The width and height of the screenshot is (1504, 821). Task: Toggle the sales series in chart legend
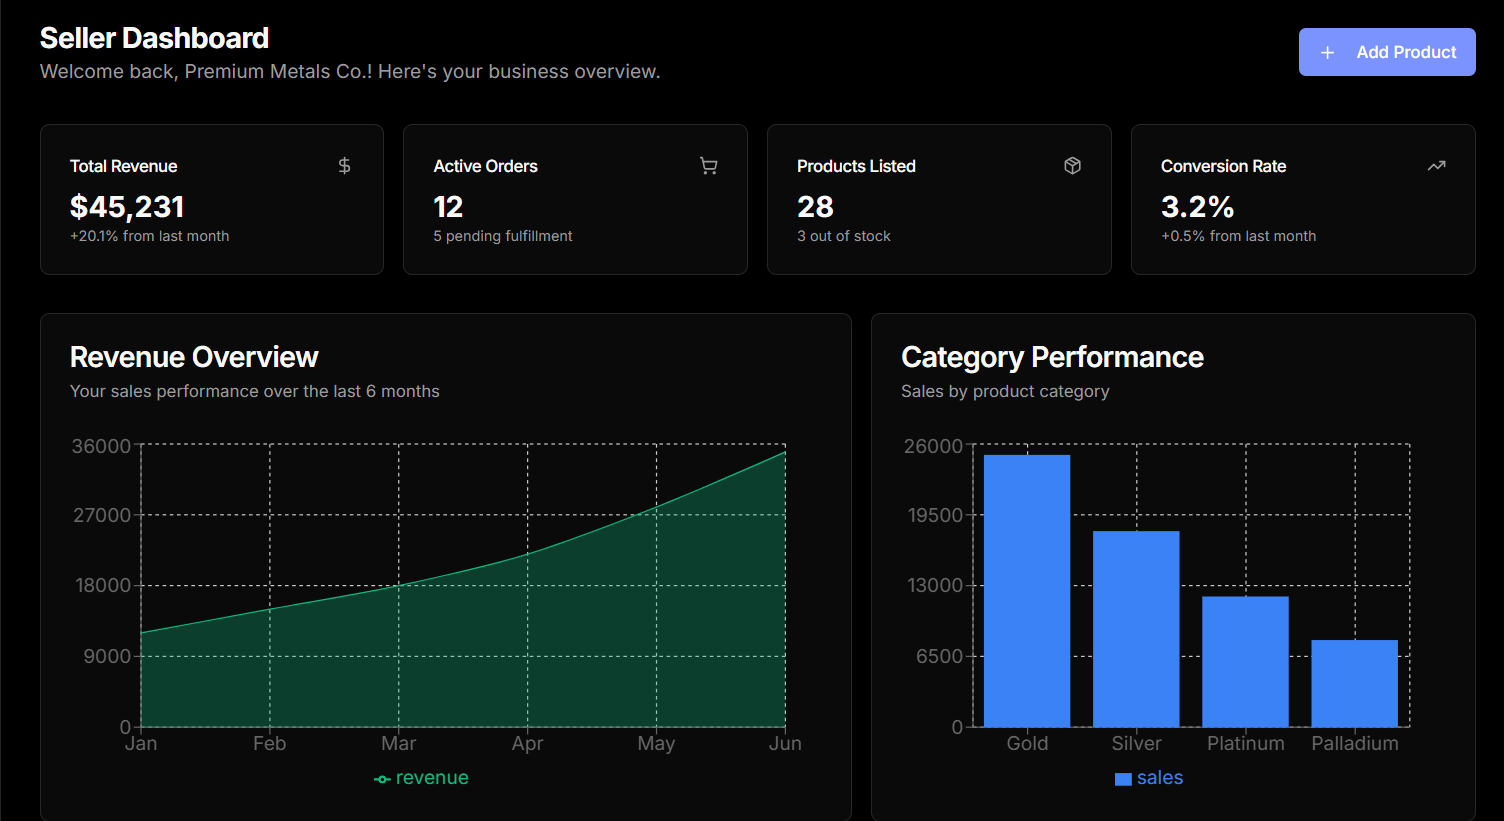1148,777
